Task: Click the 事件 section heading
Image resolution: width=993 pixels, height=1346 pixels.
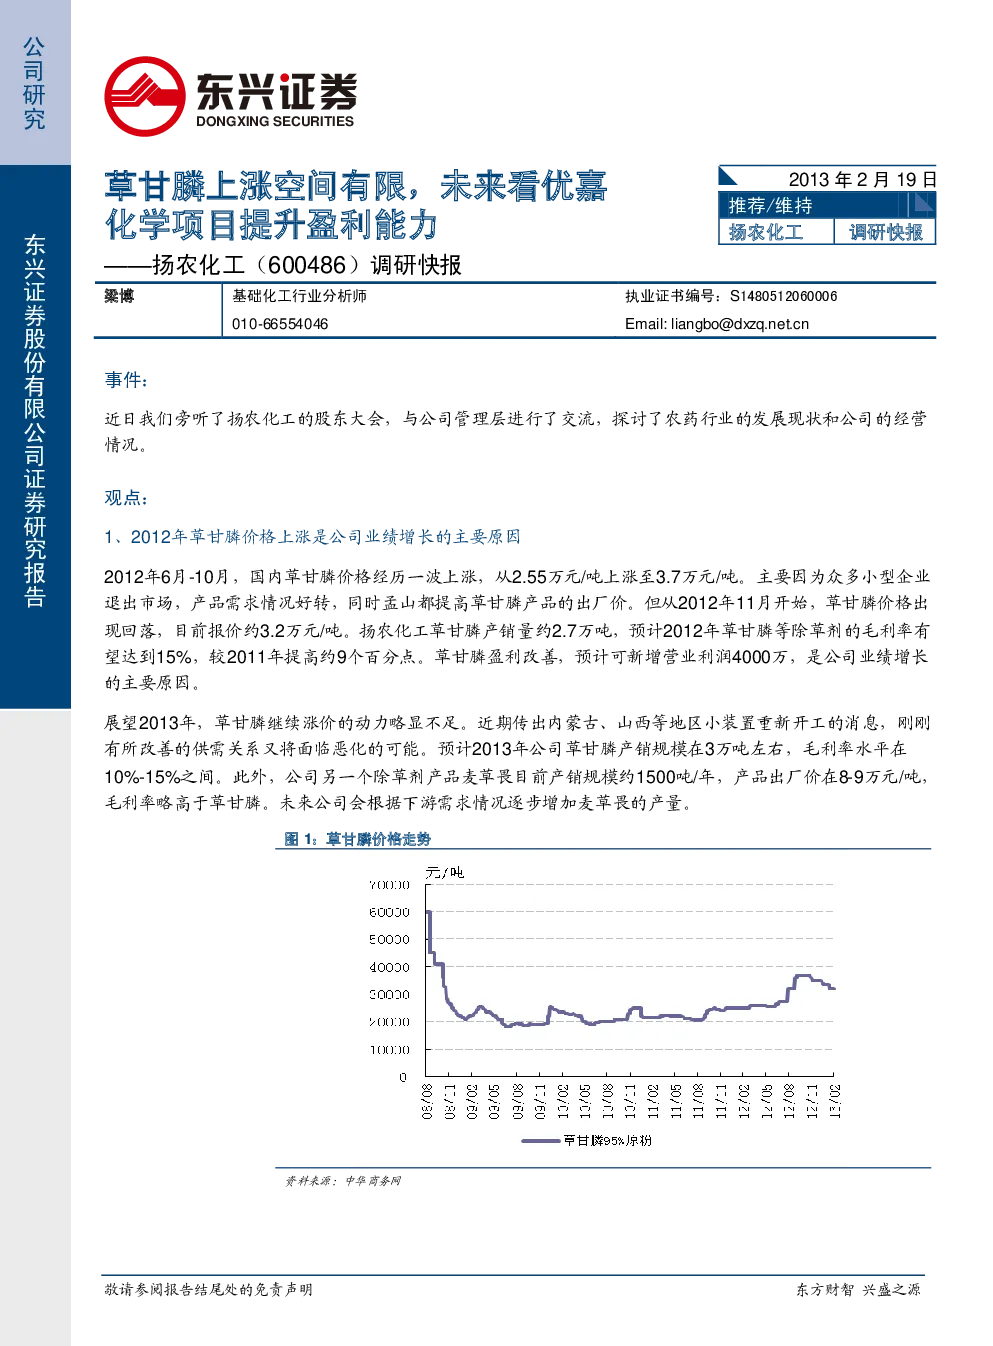Action: [126, 380]
